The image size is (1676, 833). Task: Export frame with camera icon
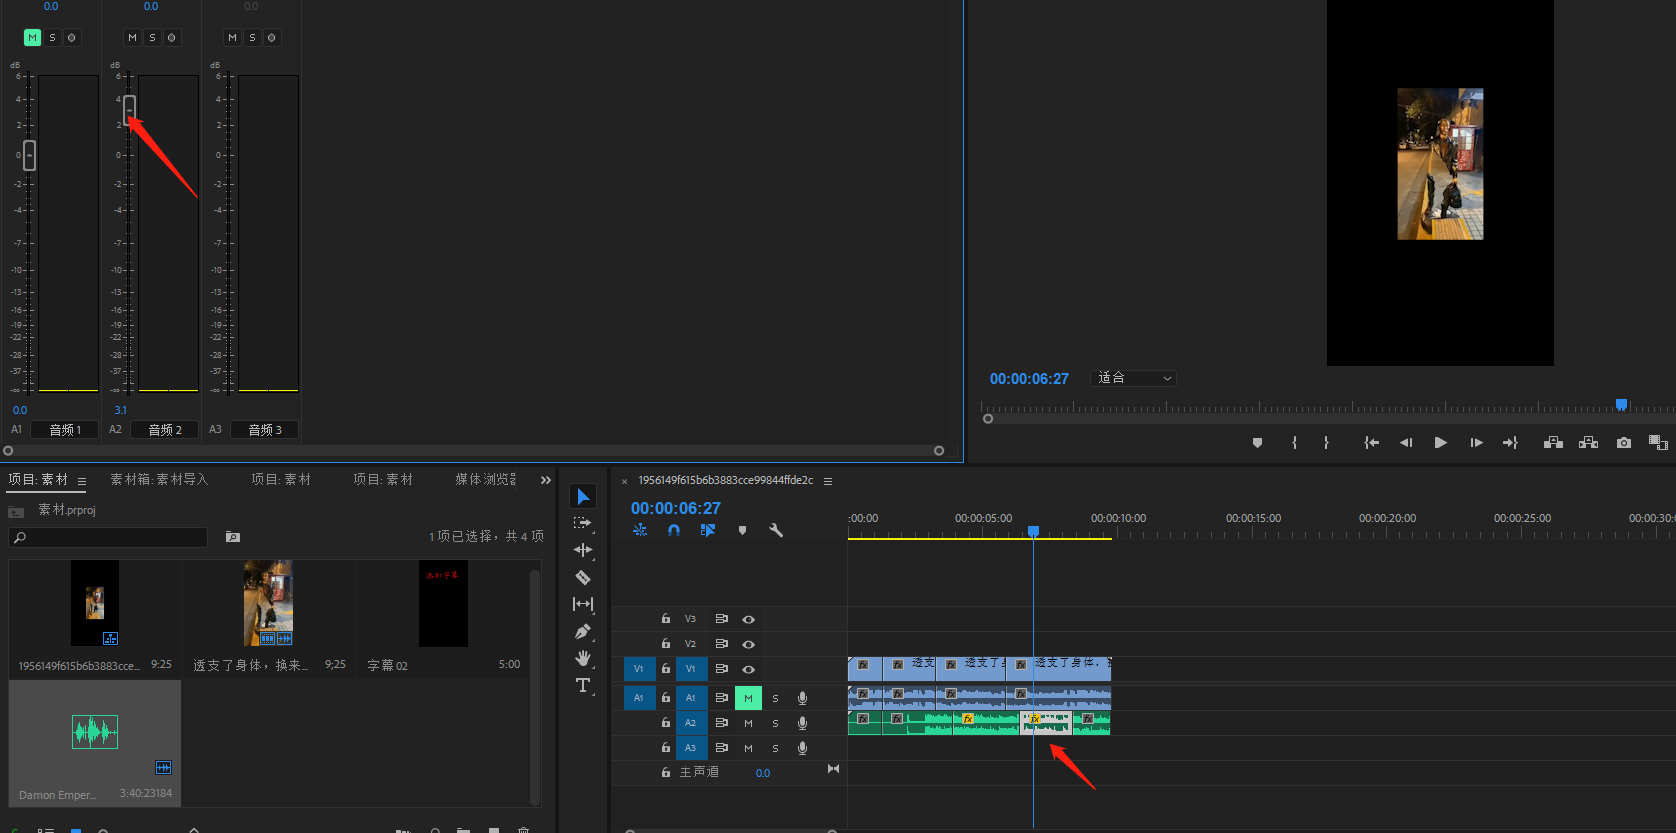(x=1624, y=443)
